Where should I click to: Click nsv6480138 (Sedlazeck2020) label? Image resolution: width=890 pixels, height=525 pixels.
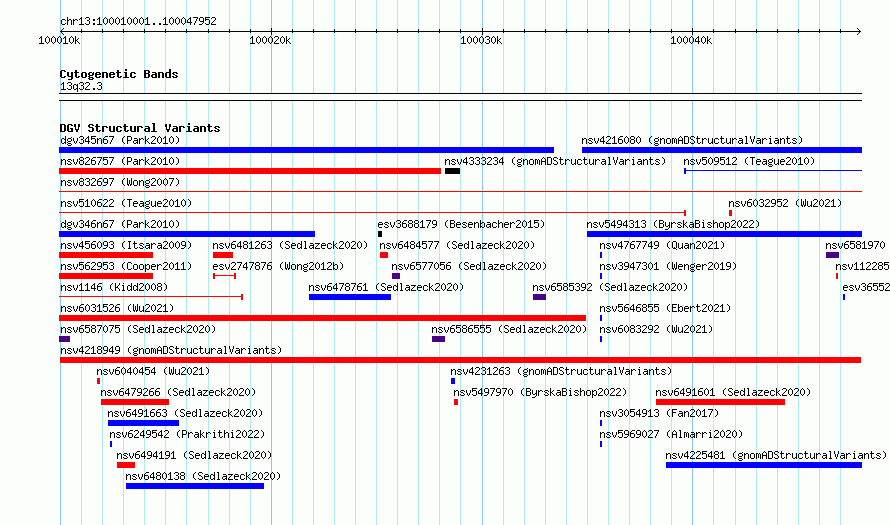[203, 476]
